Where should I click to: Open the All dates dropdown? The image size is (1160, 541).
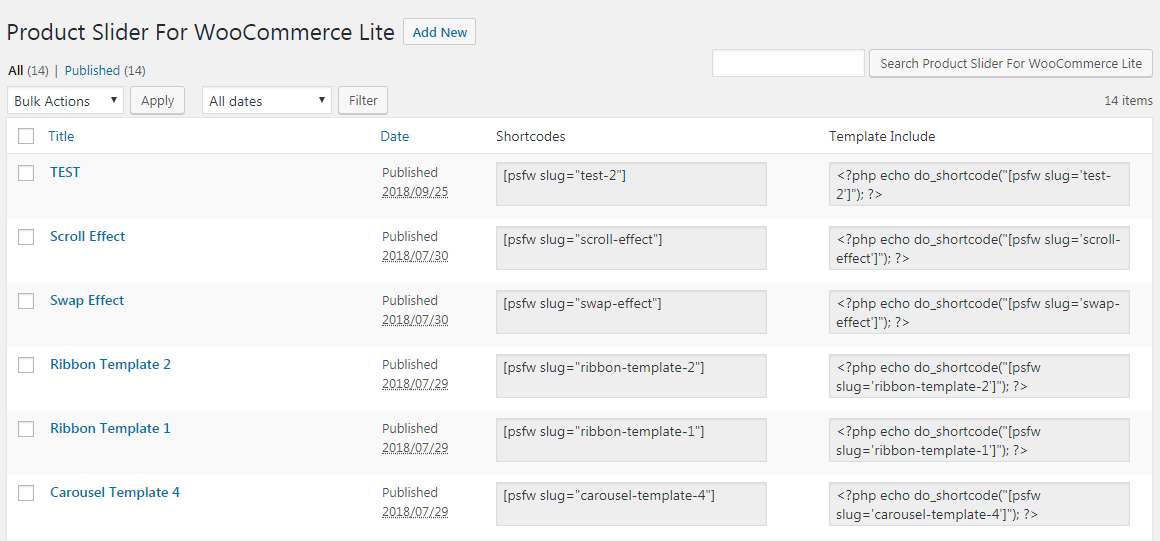267,101
